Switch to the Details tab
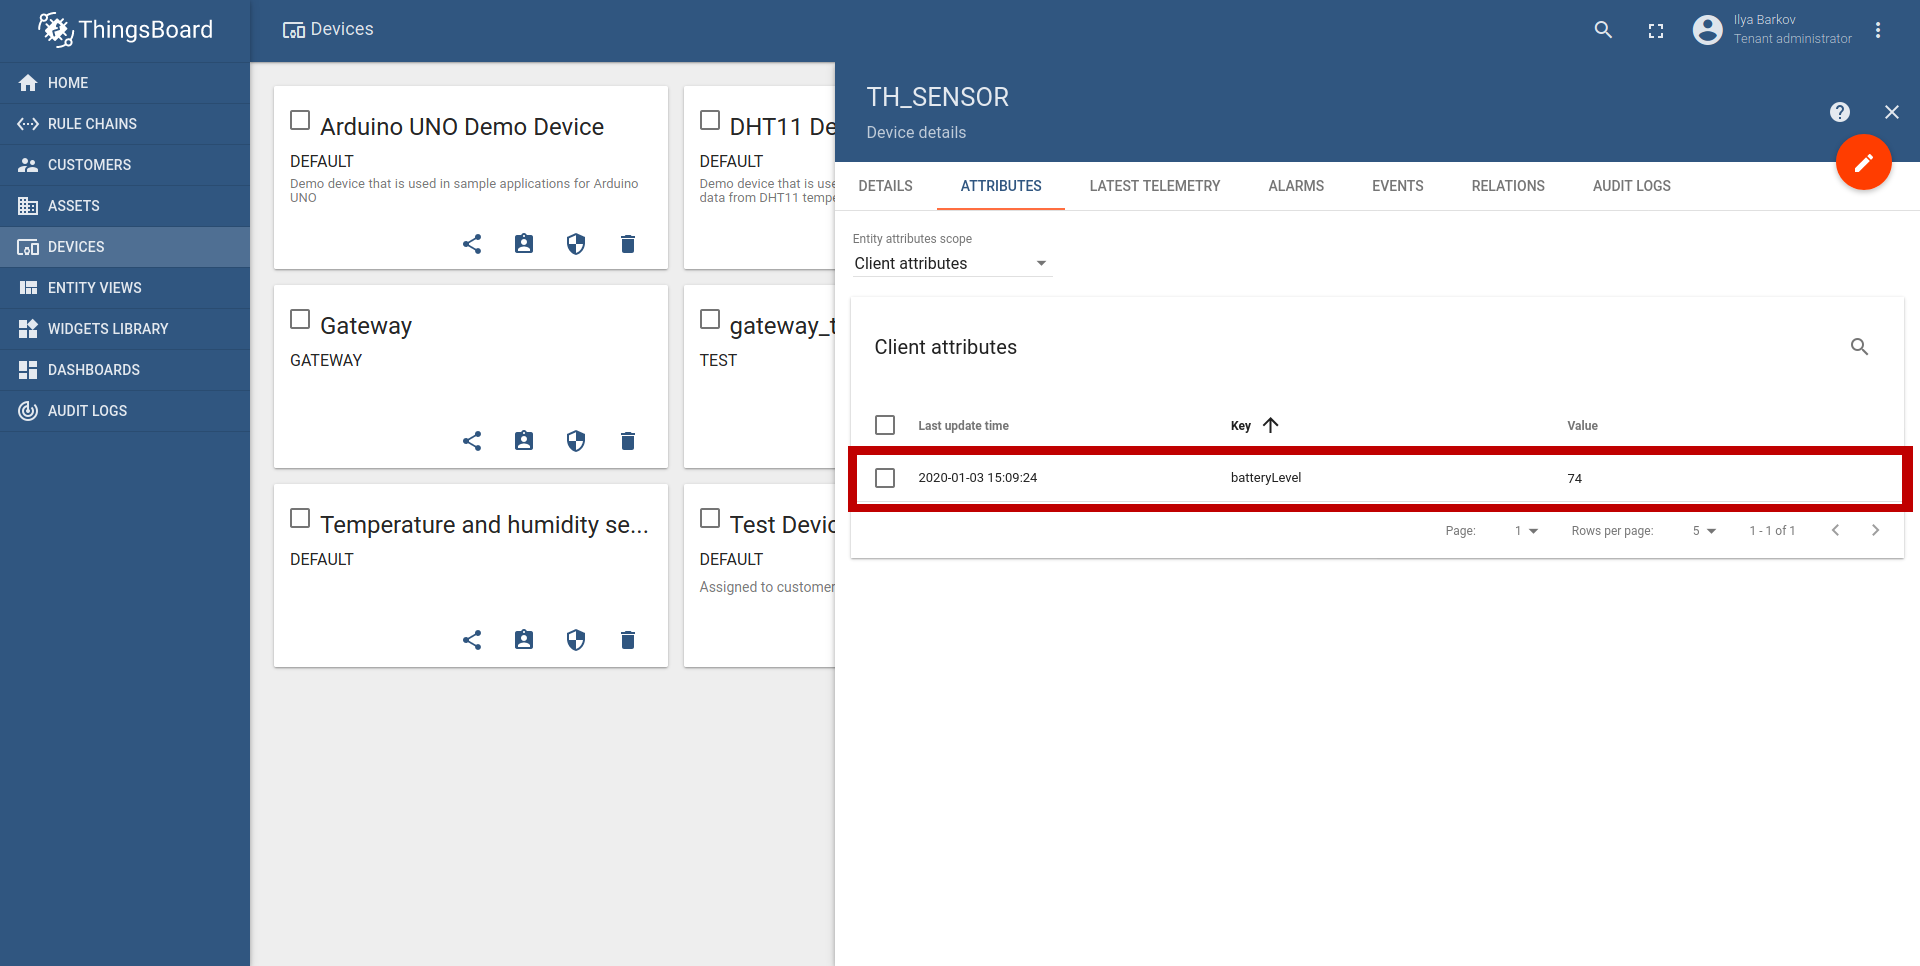Viewport: 1920px width, 966px height. point(885,186)
